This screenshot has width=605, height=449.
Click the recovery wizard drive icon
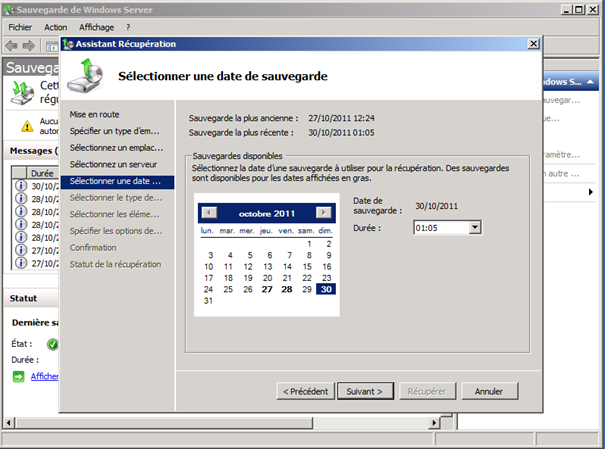pyautogui.click(x=86, y=76)
